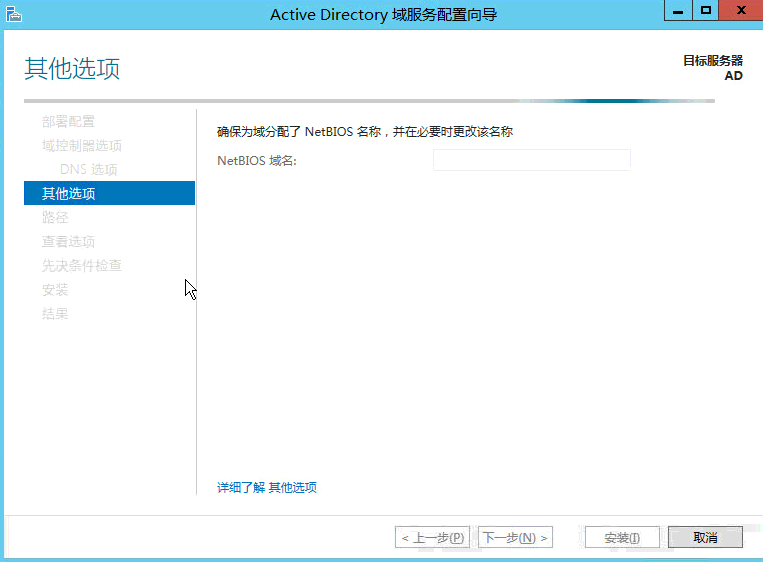This screenshot has height=562, width=763.
Task: Go to 域控制器选项 step in sidebar
Action: click(81, 145)
